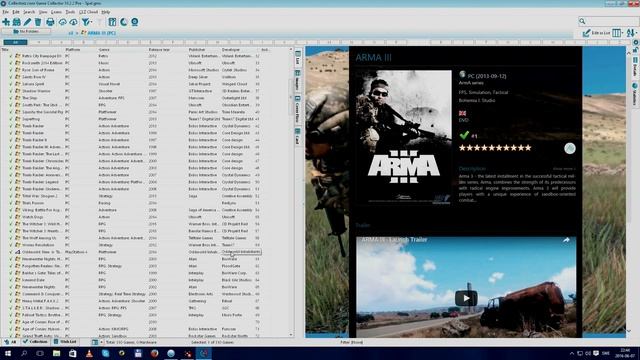Viewport: 640px width, 360px height.
Task: Click the Edit in List button
Action: click(x=596, y=33)
